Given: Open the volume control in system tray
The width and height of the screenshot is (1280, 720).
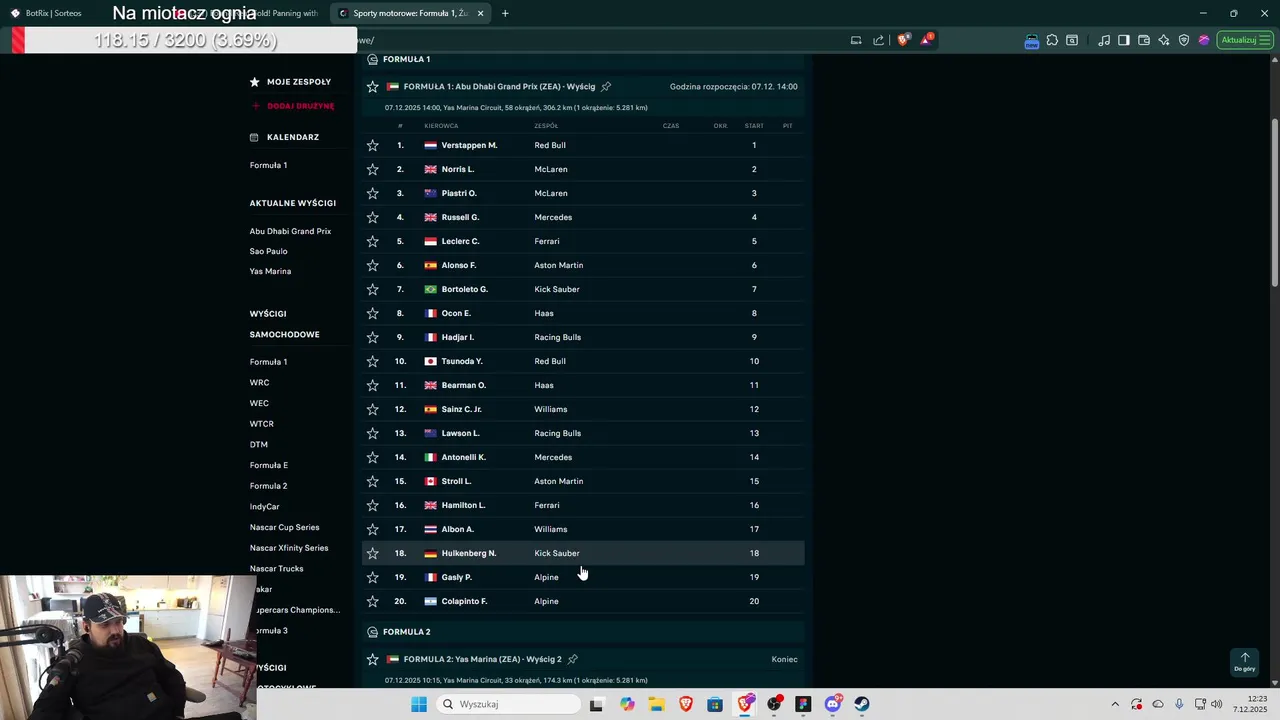Looking at the screenshot, I should (1216, 704).
